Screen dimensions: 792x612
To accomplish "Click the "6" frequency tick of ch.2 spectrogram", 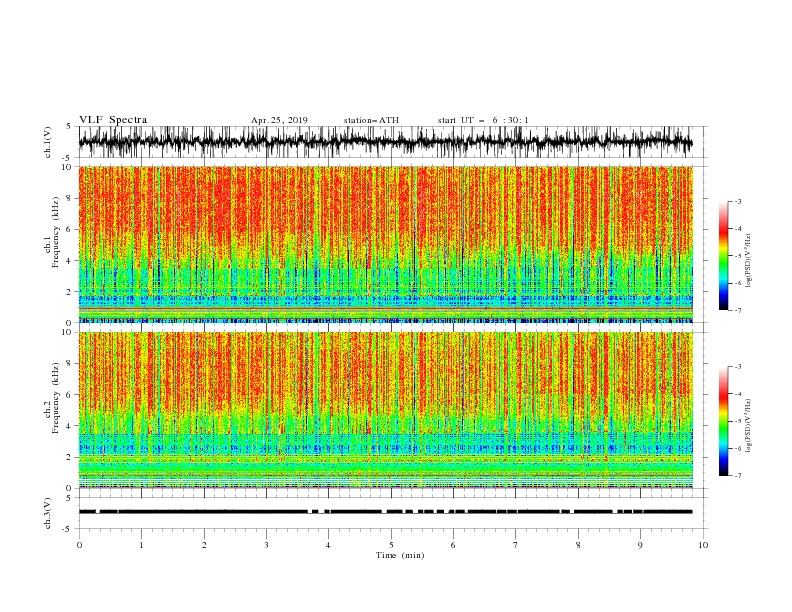I will click(69, 395).
